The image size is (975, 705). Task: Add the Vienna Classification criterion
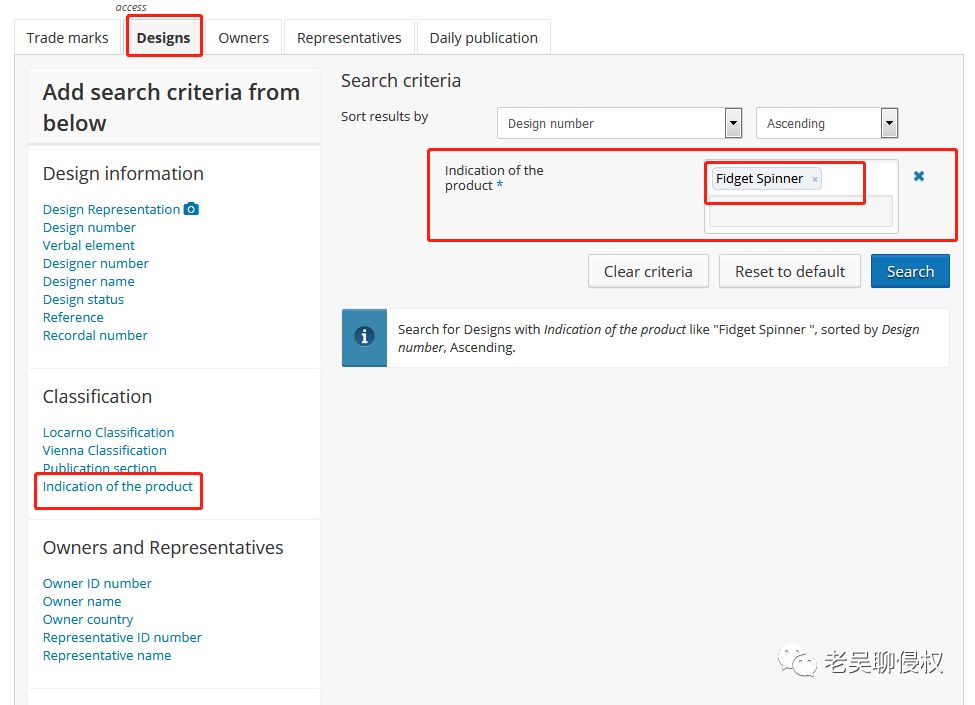[x=104, y=450]
